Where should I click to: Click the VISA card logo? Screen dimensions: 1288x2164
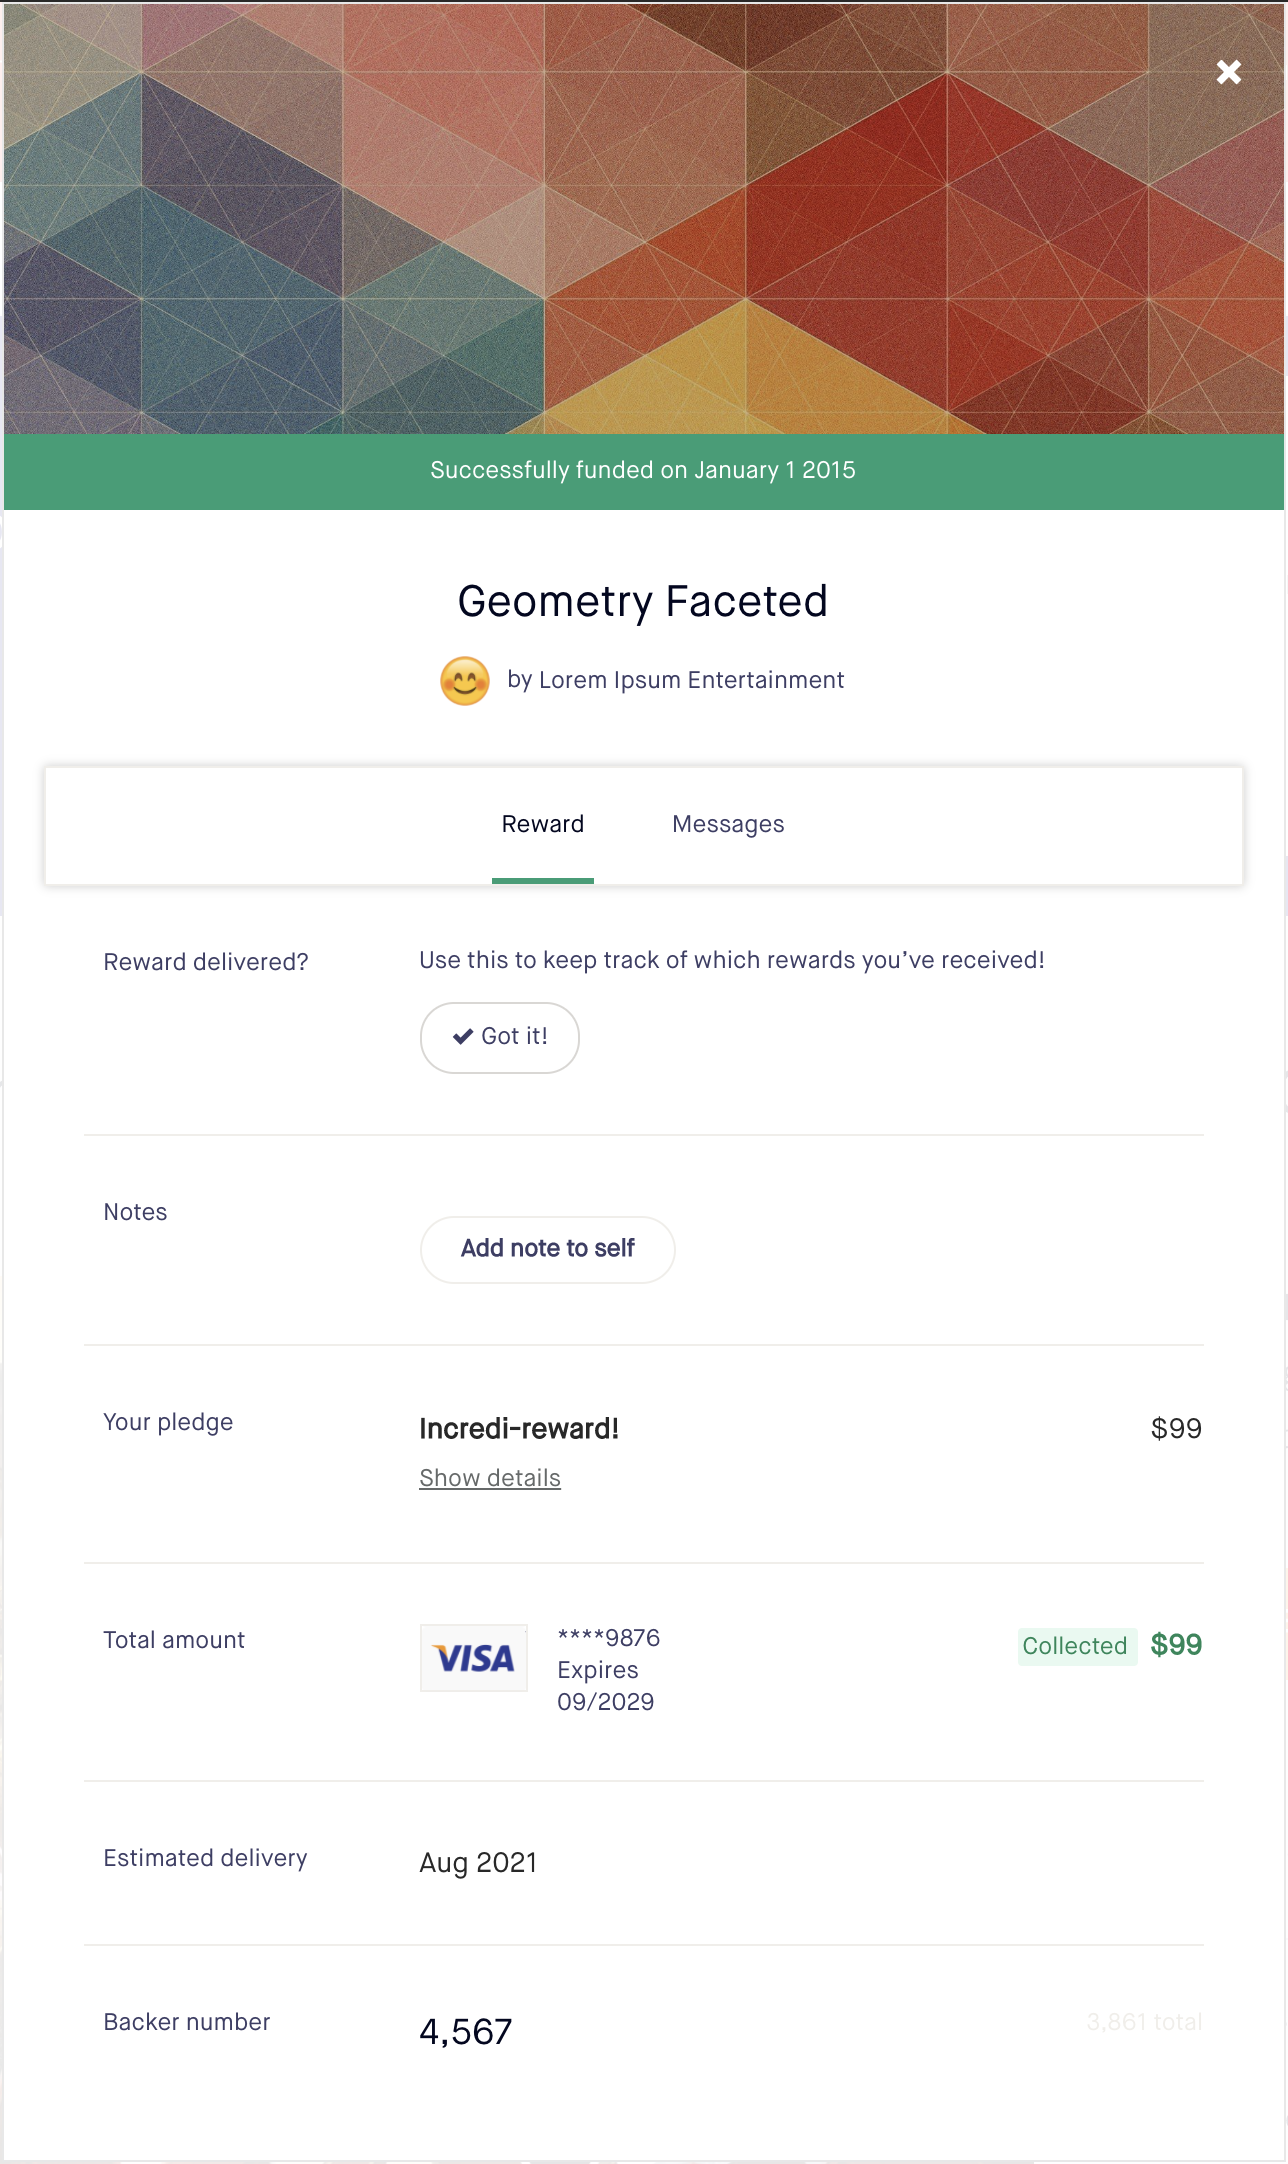pyautogui.click(x=474, y=1658)
